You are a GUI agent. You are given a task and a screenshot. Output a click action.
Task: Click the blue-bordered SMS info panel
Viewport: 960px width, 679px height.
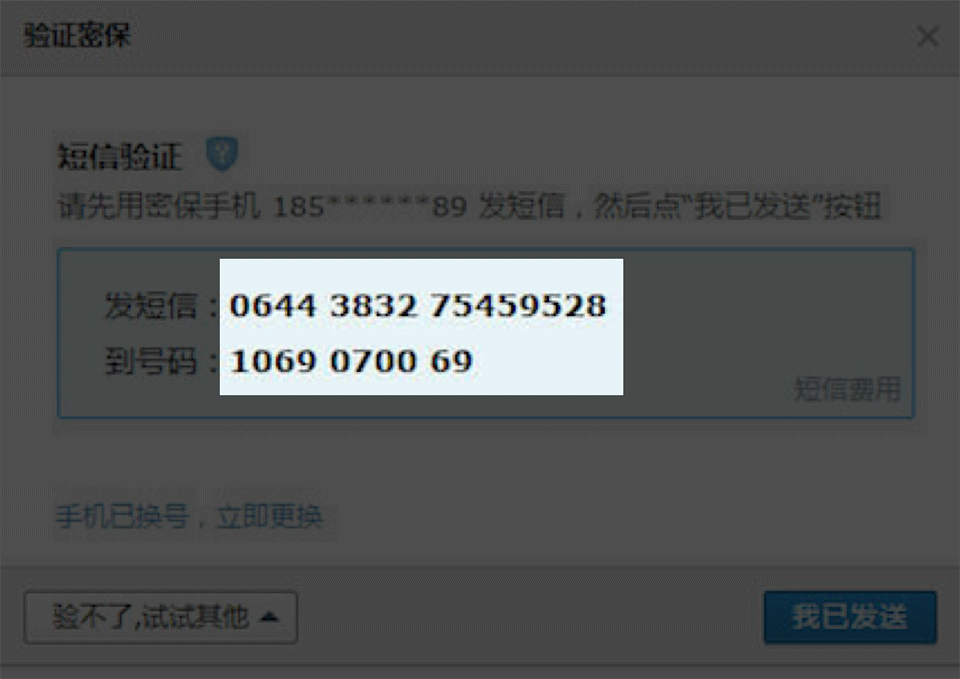(486, 333)
